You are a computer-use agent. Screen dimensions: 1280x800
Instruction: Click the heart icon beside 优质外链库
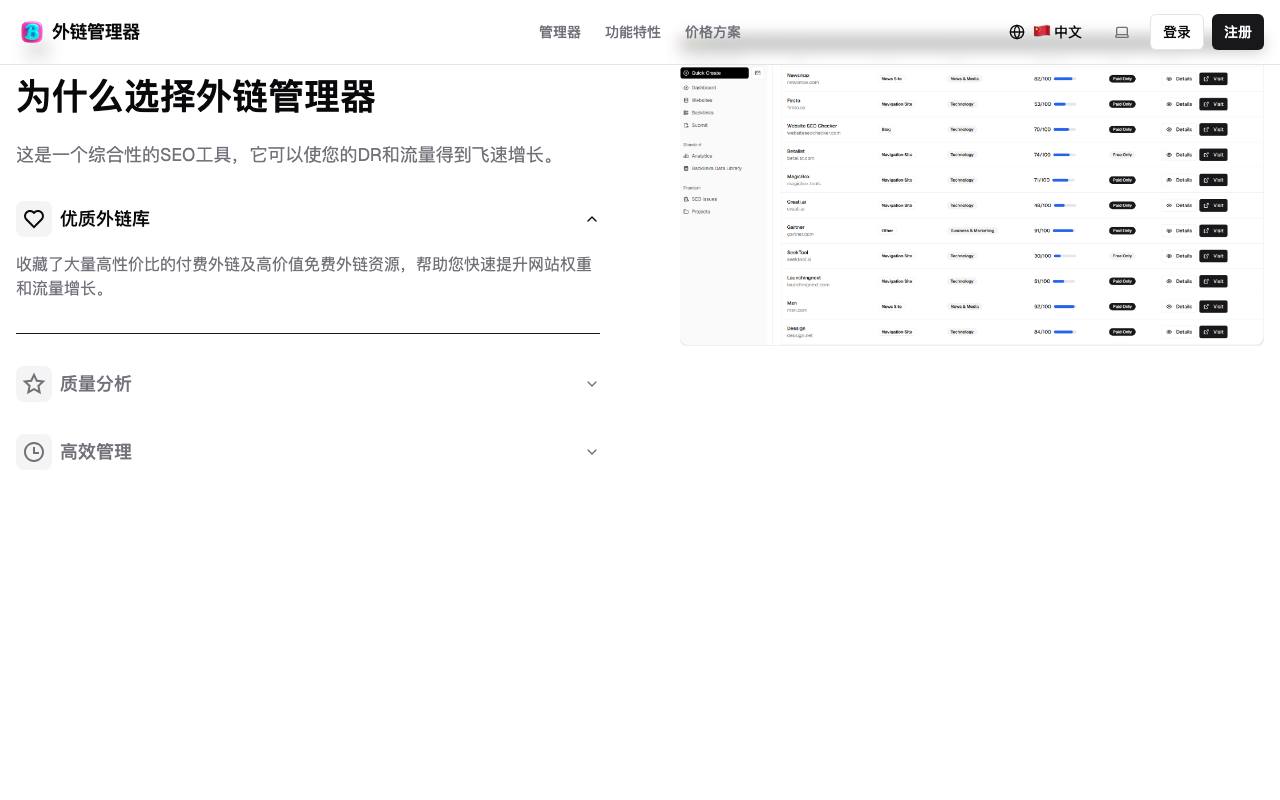[x=34, y=219]
